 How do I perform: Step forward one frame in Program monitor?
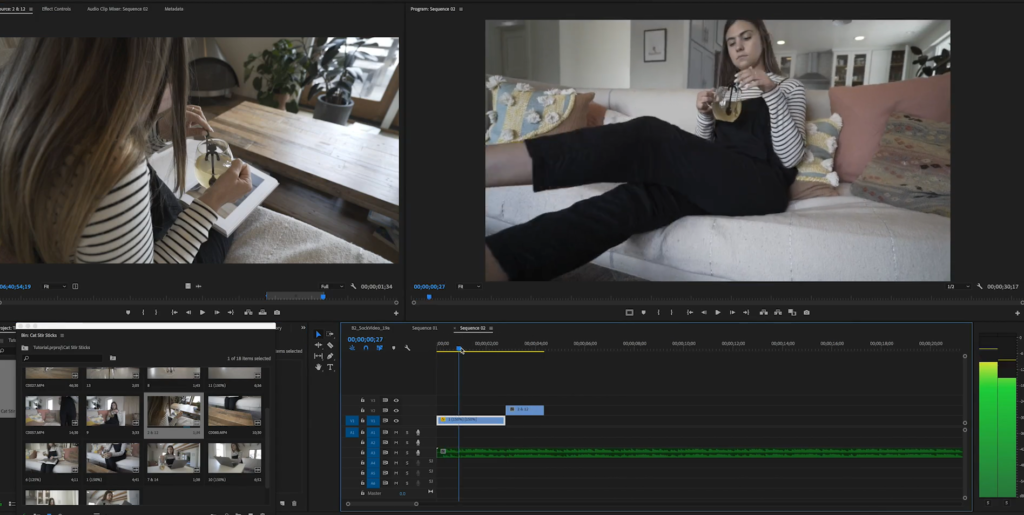[x=731, y=313]
